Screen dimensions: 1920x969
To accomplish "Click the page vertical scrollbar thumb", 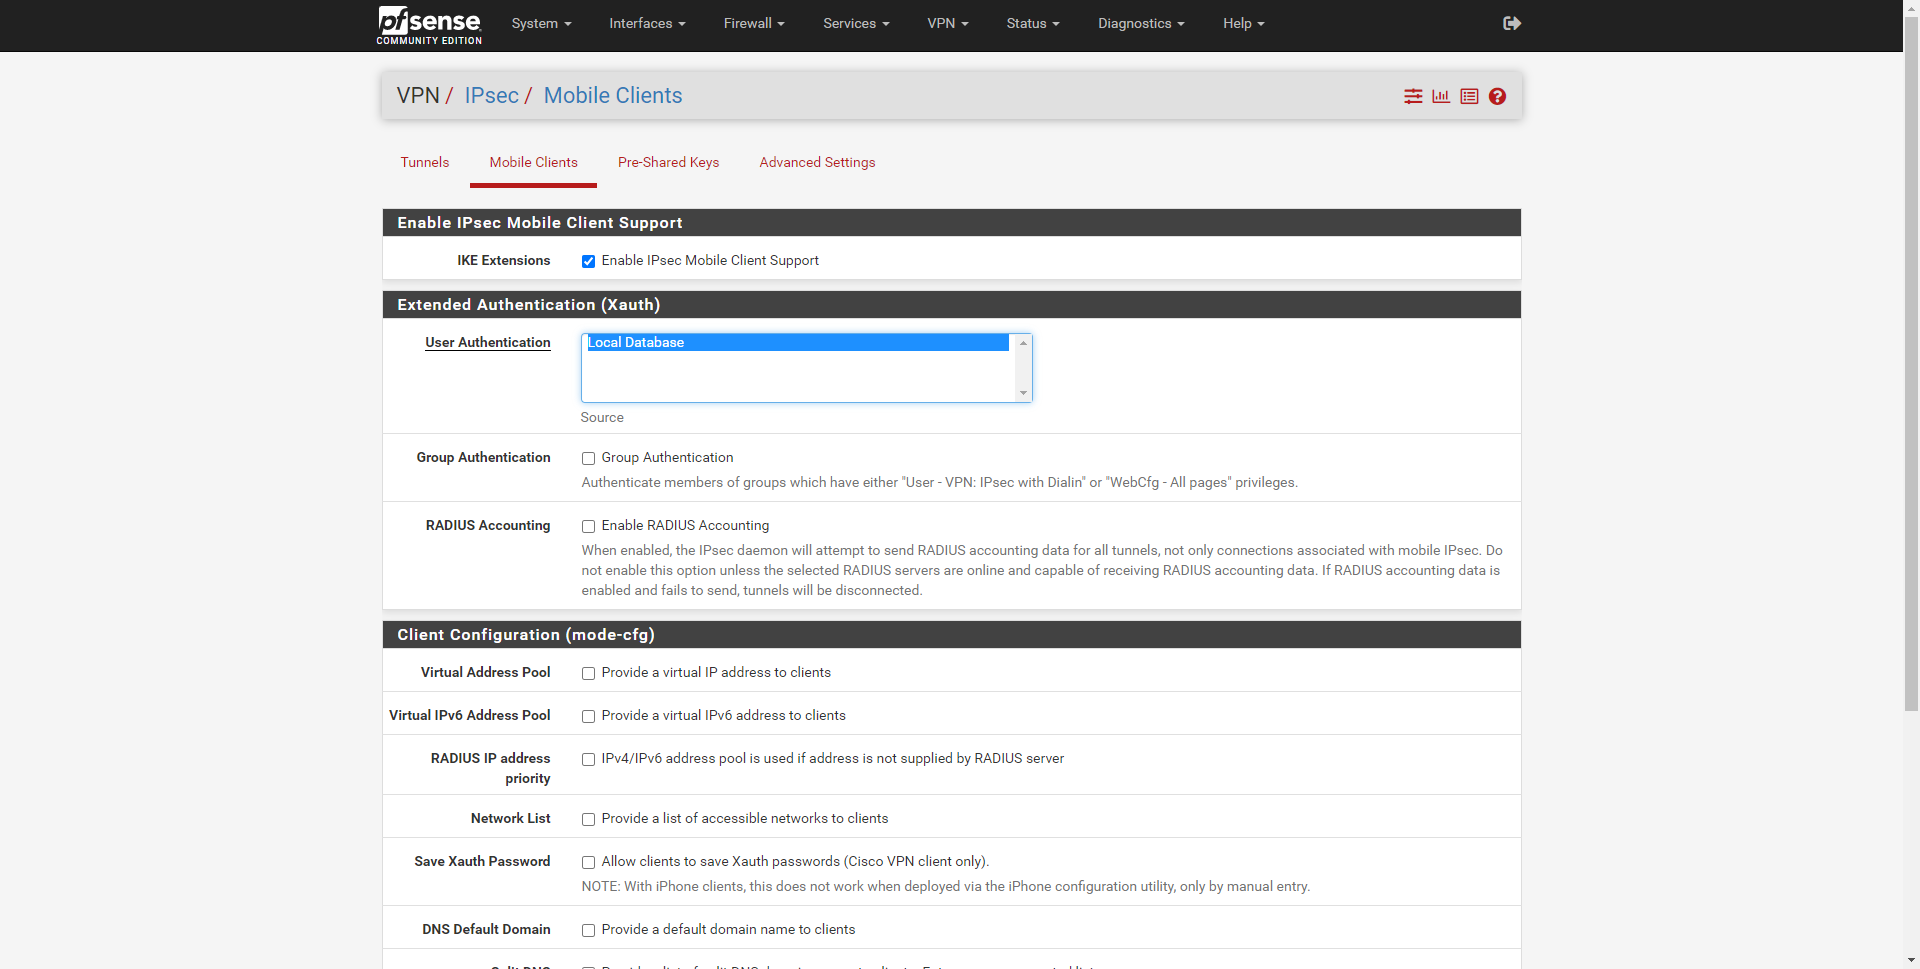I will point(1911,362).
